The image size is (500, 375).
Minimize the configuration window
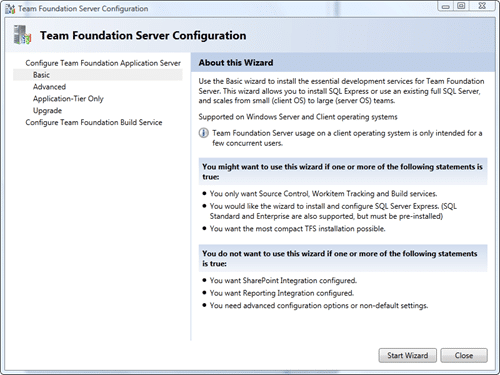[x=446, y=6]
